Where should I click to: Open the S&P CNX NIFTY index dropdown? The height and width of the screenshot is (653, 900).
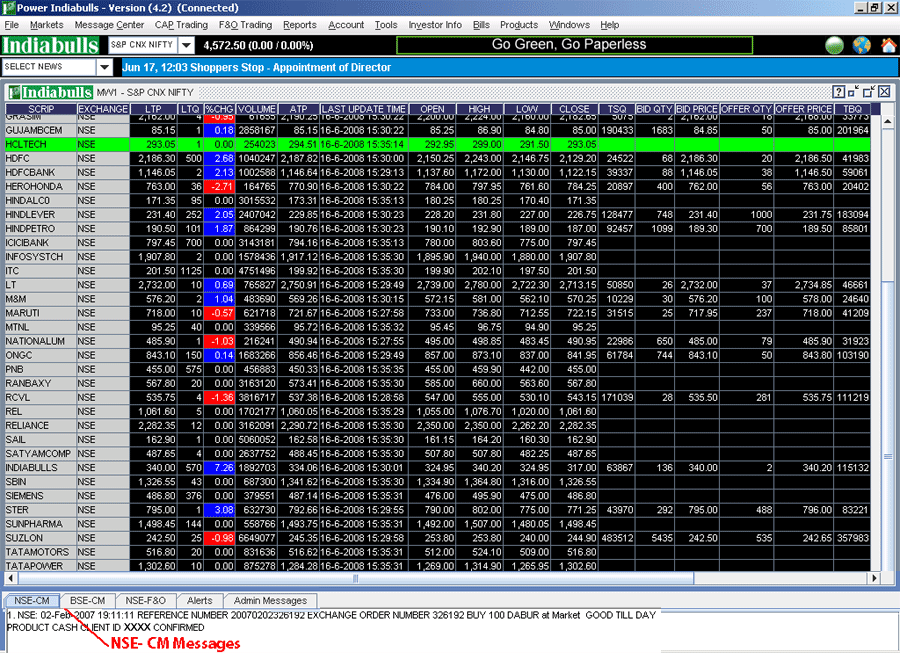coord(187,45)
